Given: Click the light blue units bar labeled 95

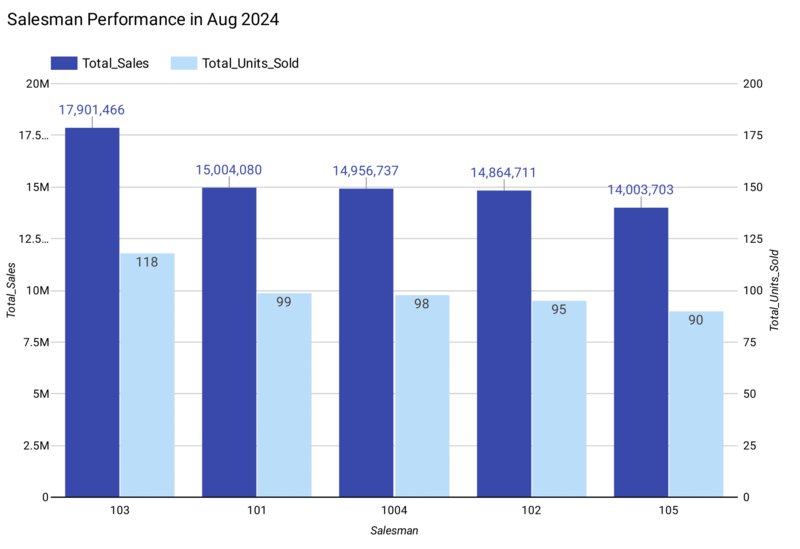Looking at the screenshot, I should pos(559,399).
